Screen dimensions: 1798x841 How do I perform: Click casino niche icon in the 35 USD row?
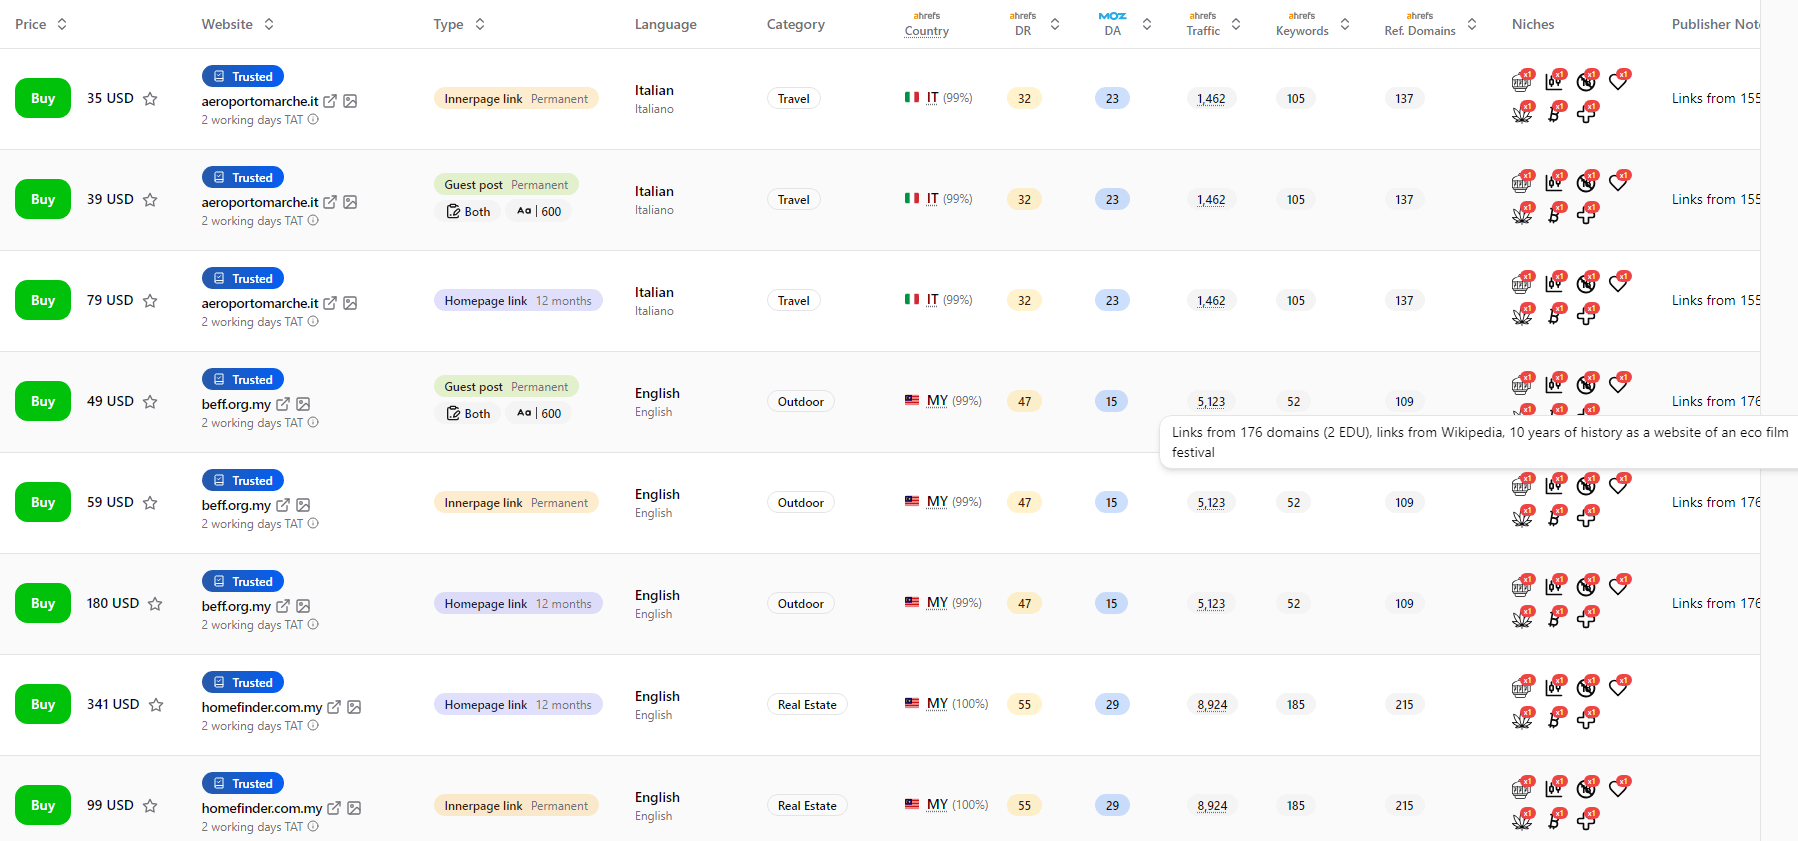(1521, 82)
